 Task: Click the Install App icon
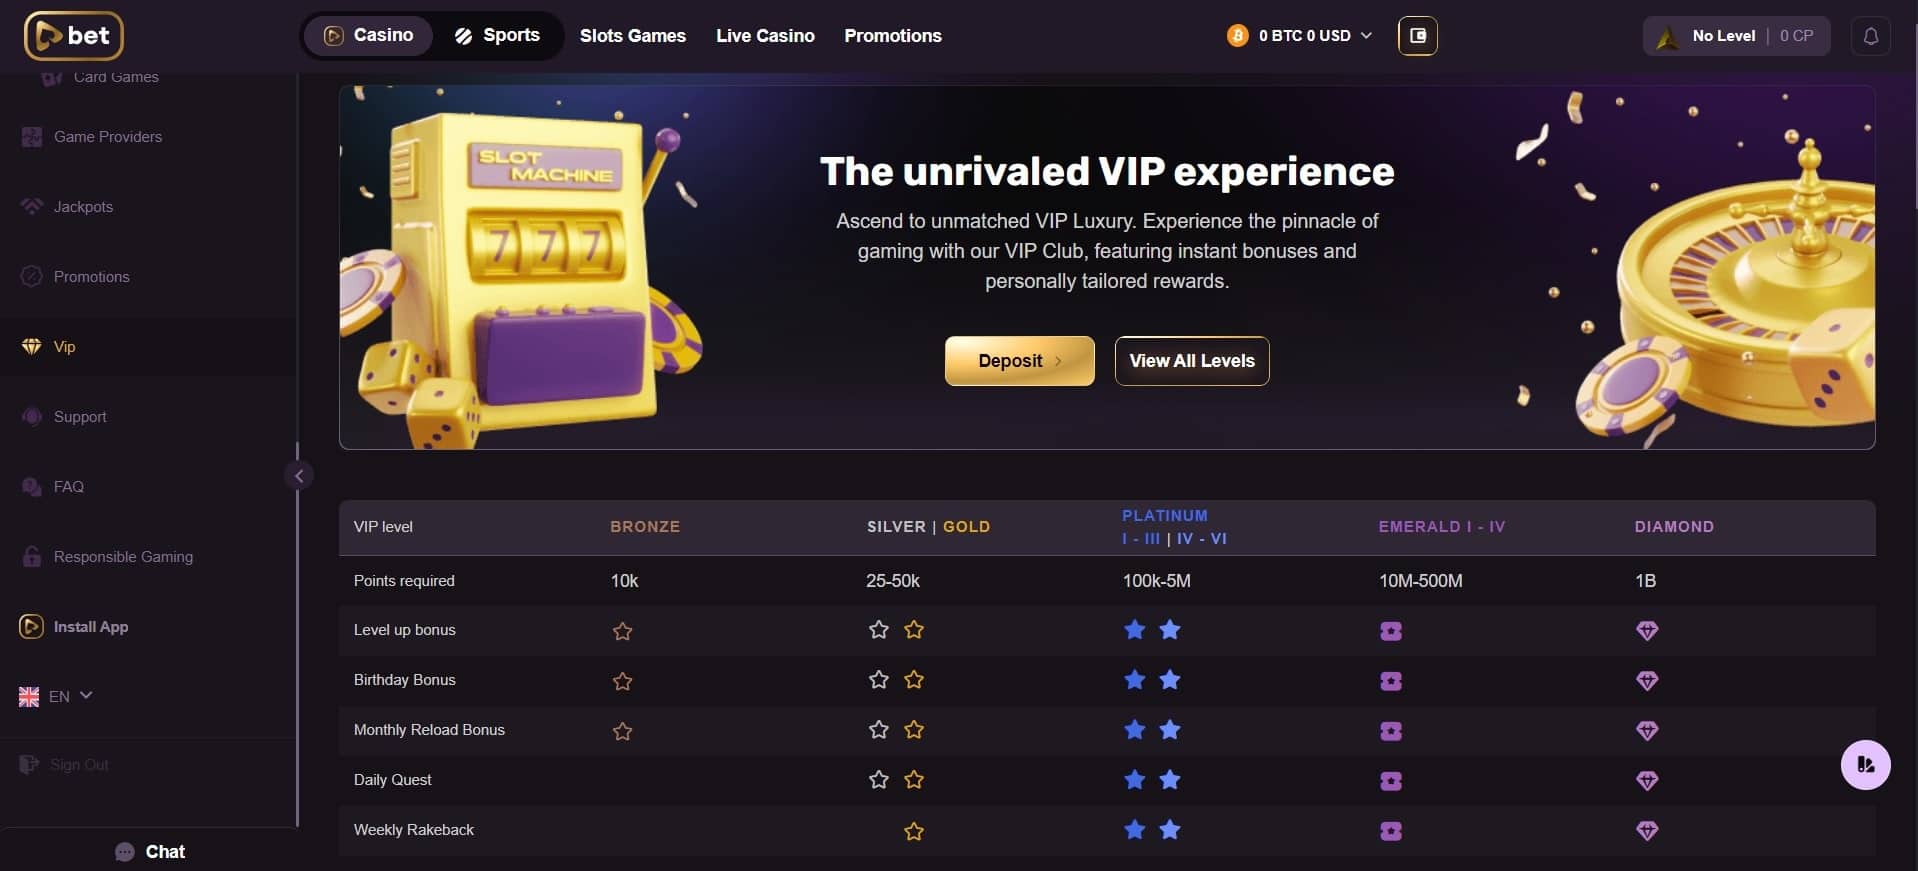coord(31,627)
